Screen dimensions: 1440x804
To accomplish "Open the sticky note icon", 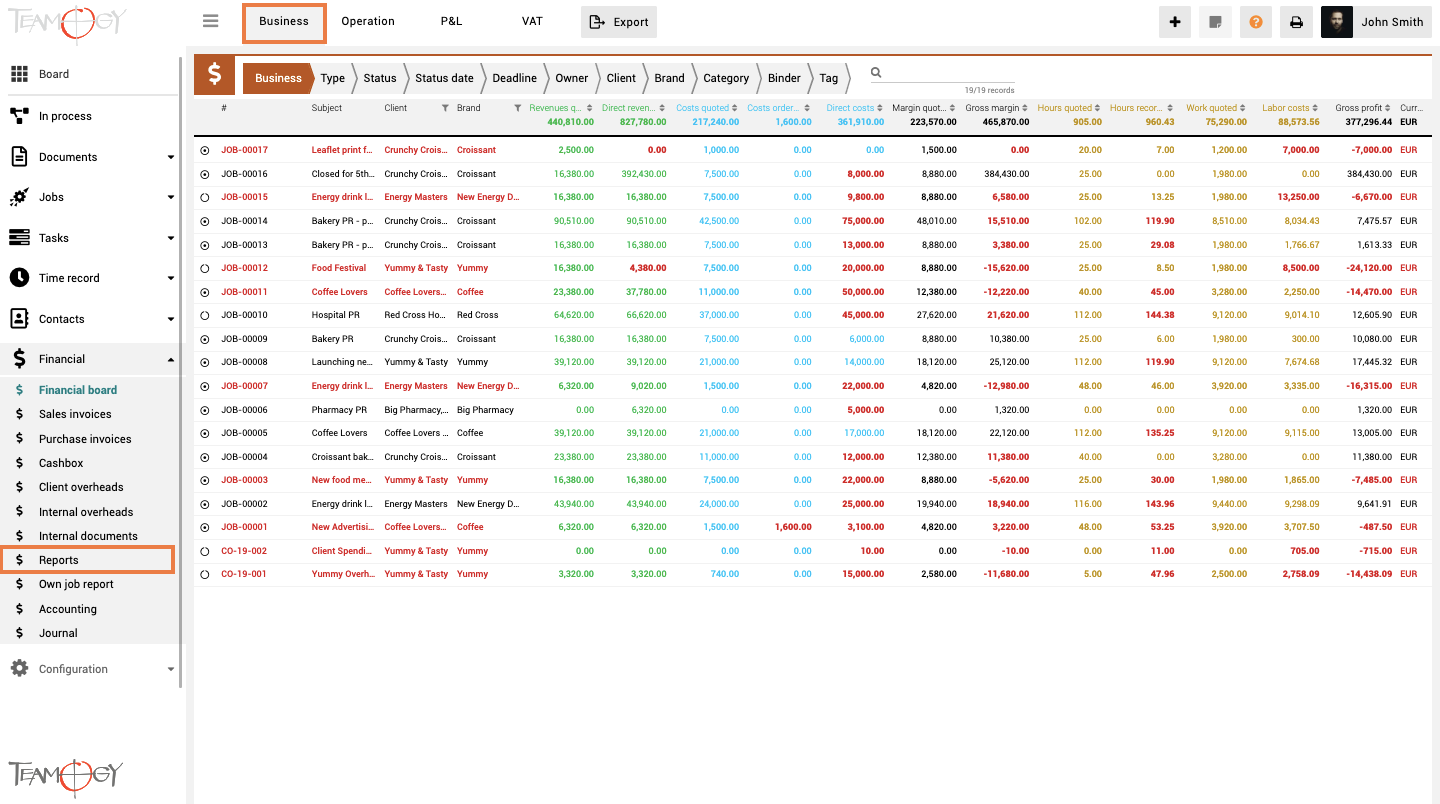I will [x=1216, y=22].
